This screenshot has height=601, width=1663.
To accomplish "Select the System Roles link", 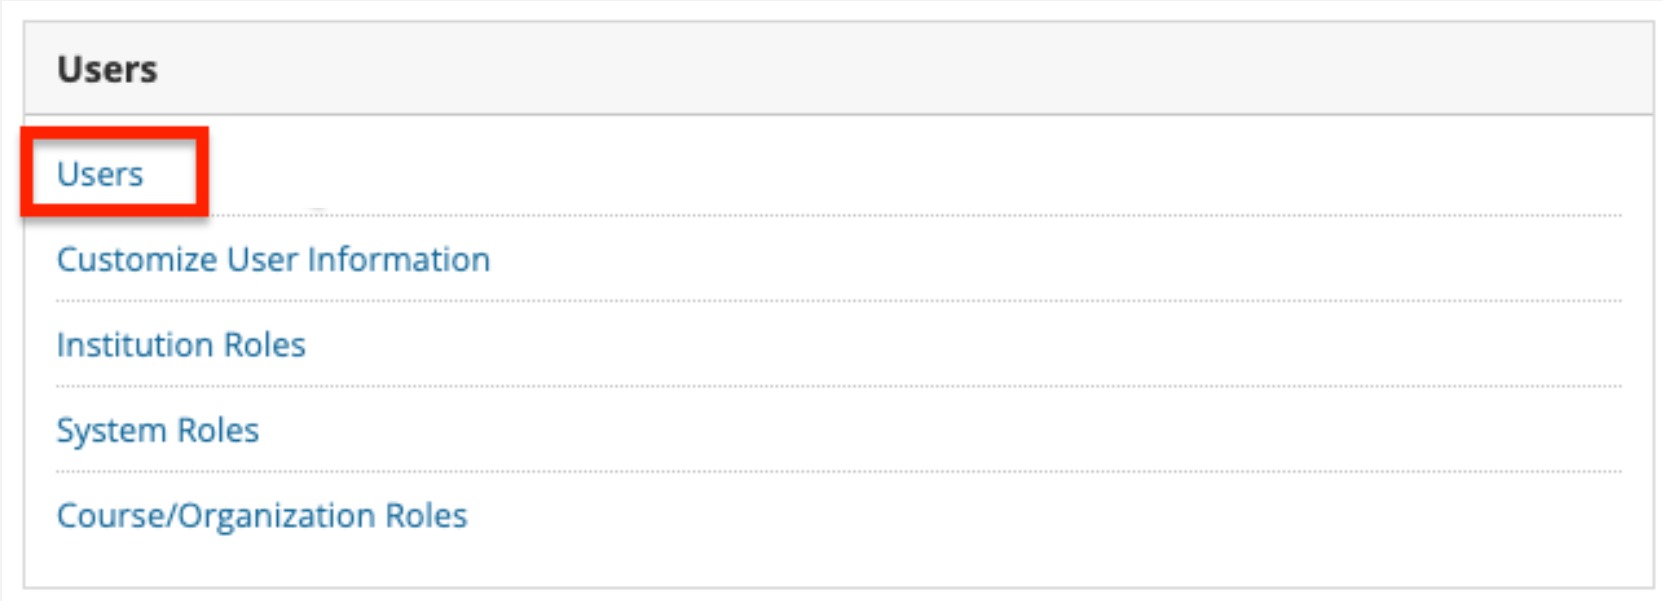I will click(158, 430).
